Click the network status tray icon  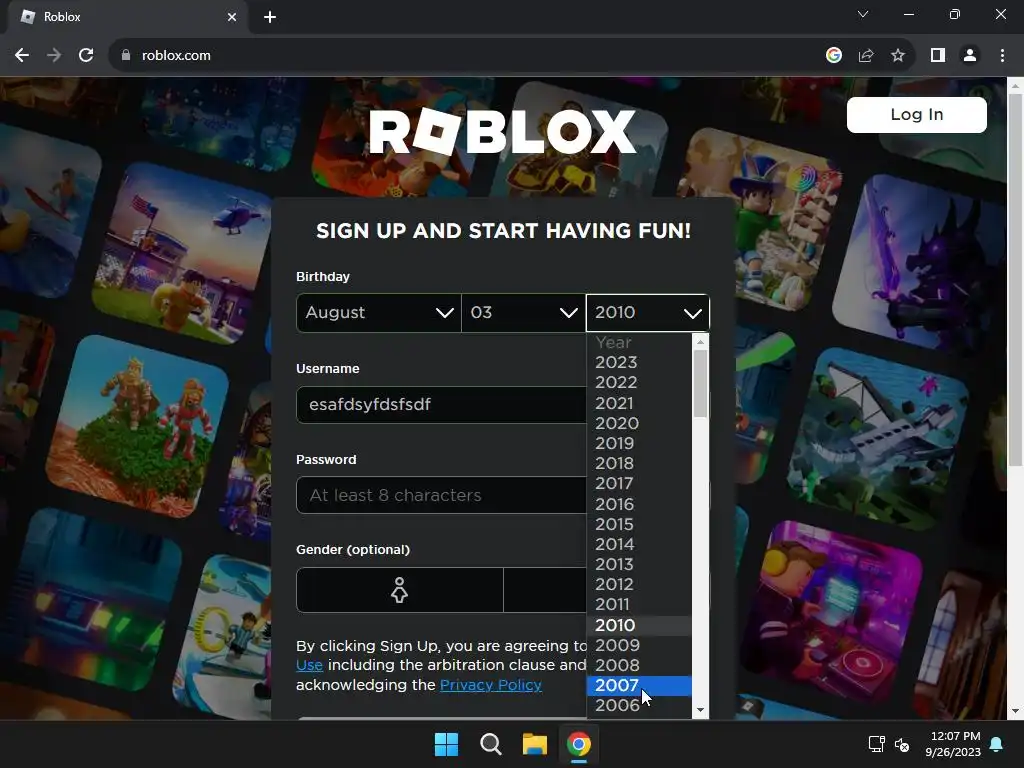click(x=876, y=744)
